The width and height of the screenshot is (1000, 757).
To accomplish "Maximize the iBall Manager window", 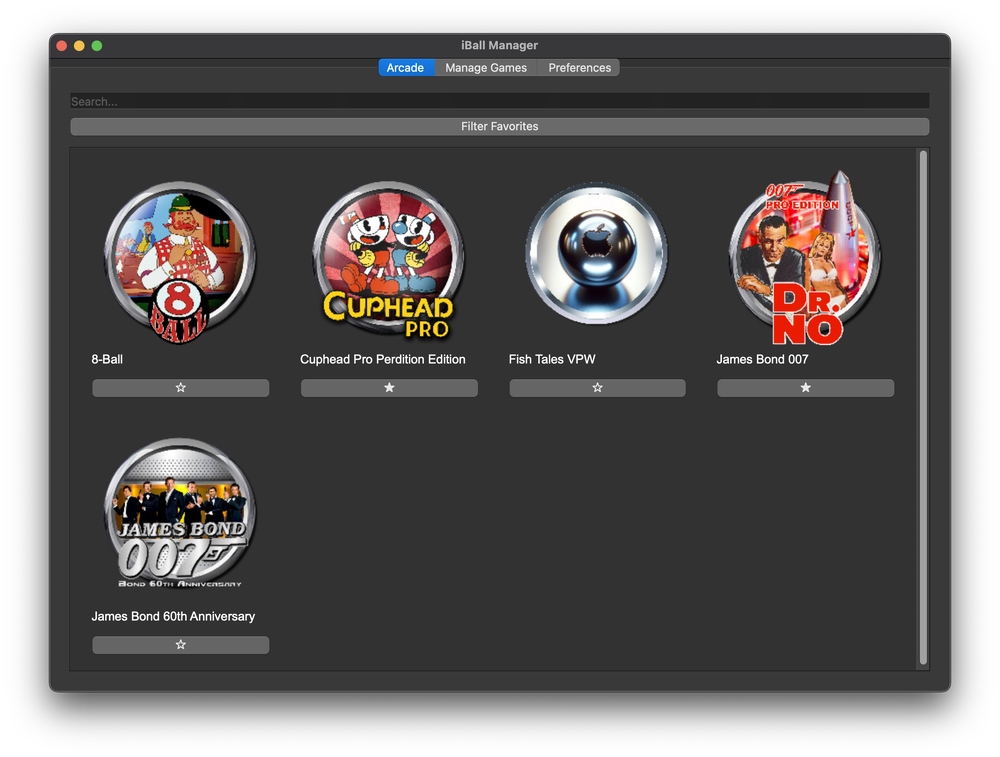I will 97,45.
